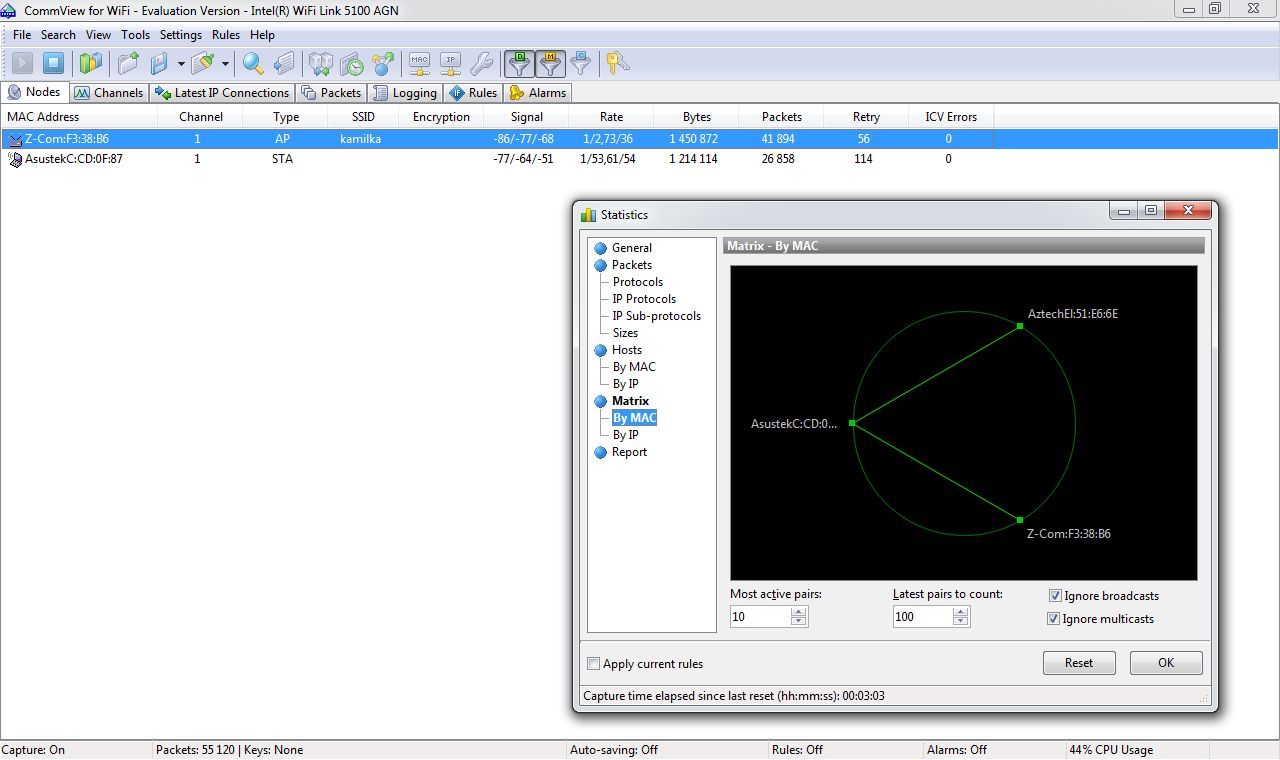Open the Statistics bar-chart toolbar icon
The height and width of the screenshot is (760, 1280).
click(x=91, y=64)
